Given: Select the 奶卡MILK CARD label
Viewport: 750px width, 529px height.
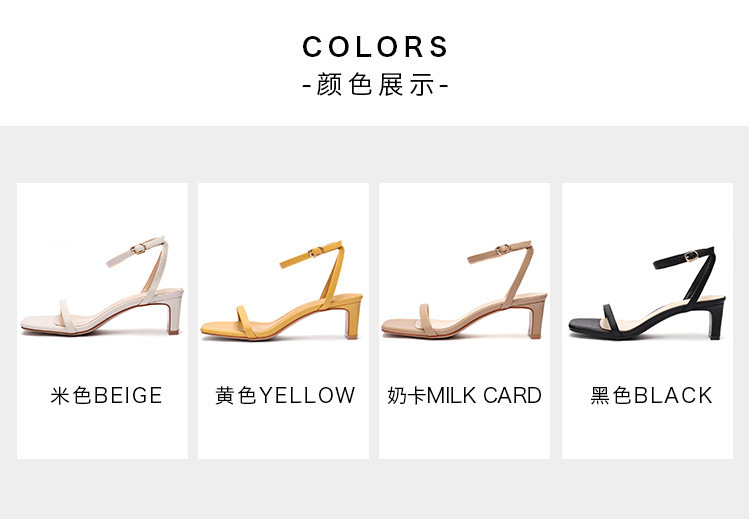Looking at the screenshot, I should click(464, 396).
